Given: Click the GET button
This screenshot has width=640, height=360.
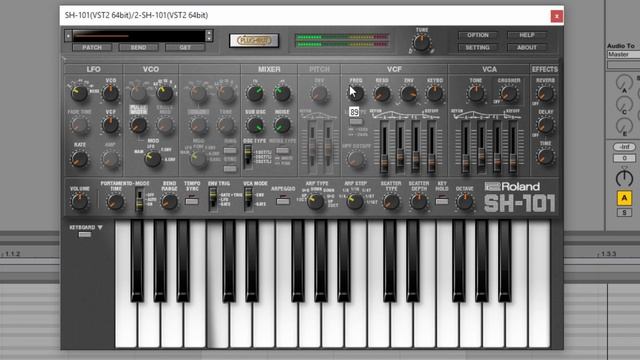Looking at the screenshot, I should [185, 48].
